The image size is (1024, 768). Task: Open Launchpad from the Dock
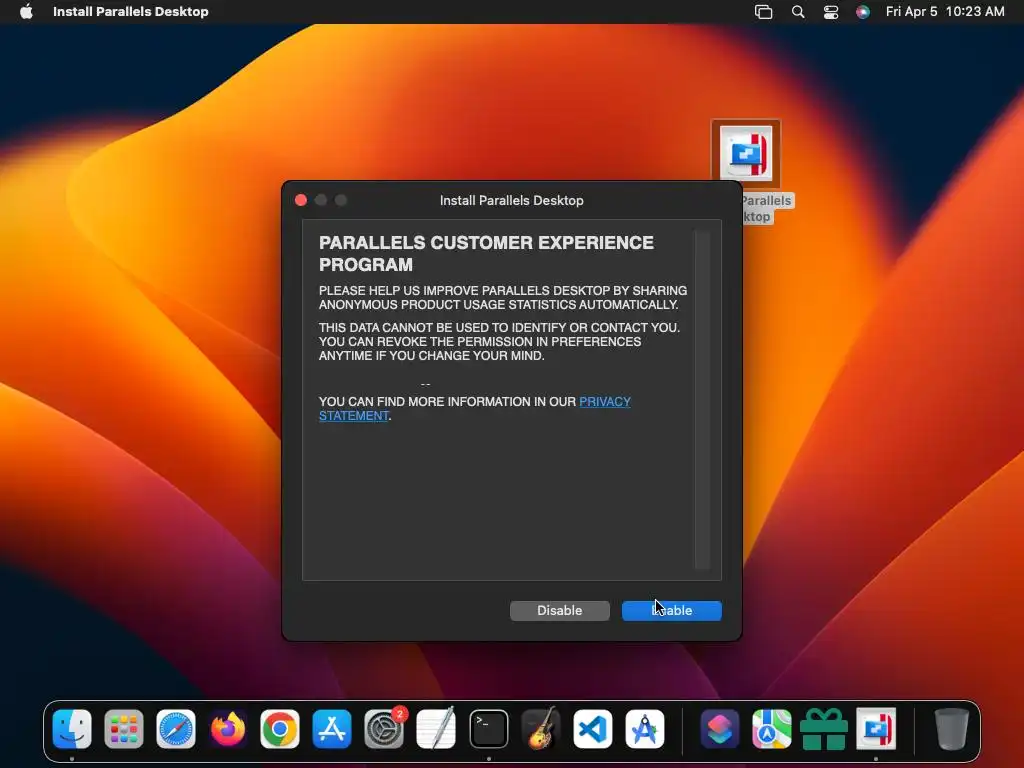[124, 729]
